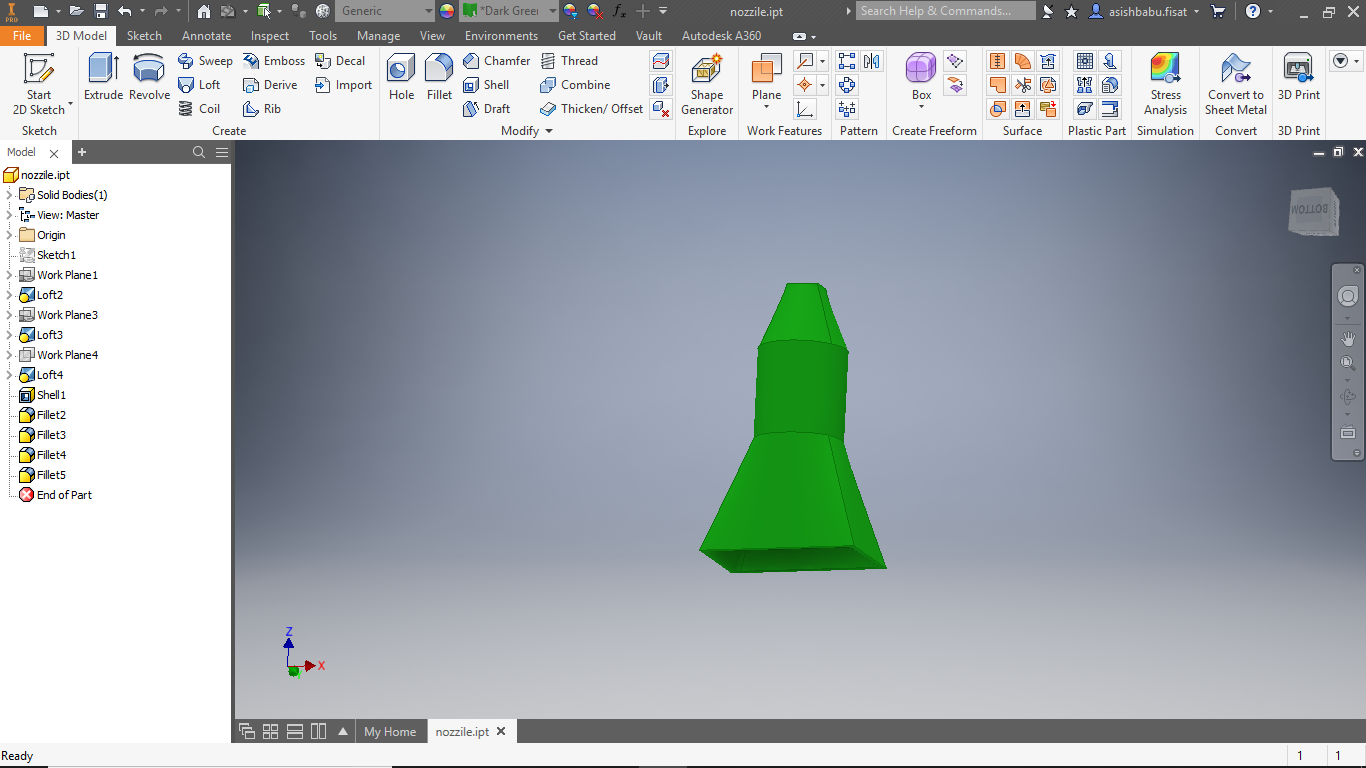Image resolution: width=1366 pixels, height=768 pixels.
Task: Expand the Loft2 feature node
Action: pos(9,295)
